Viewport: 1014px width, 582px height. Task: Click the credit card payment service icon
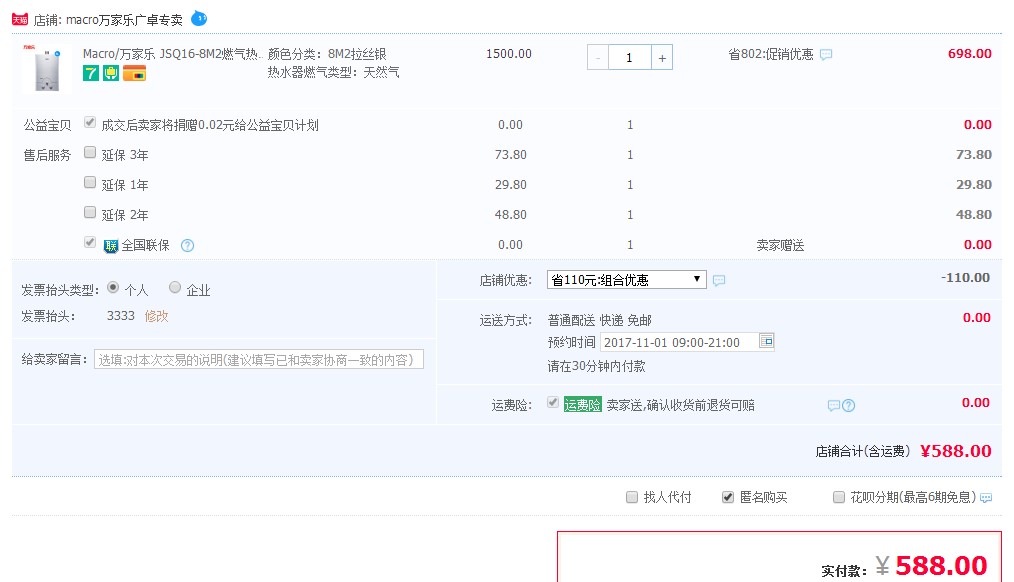click(x=134, y=73)
